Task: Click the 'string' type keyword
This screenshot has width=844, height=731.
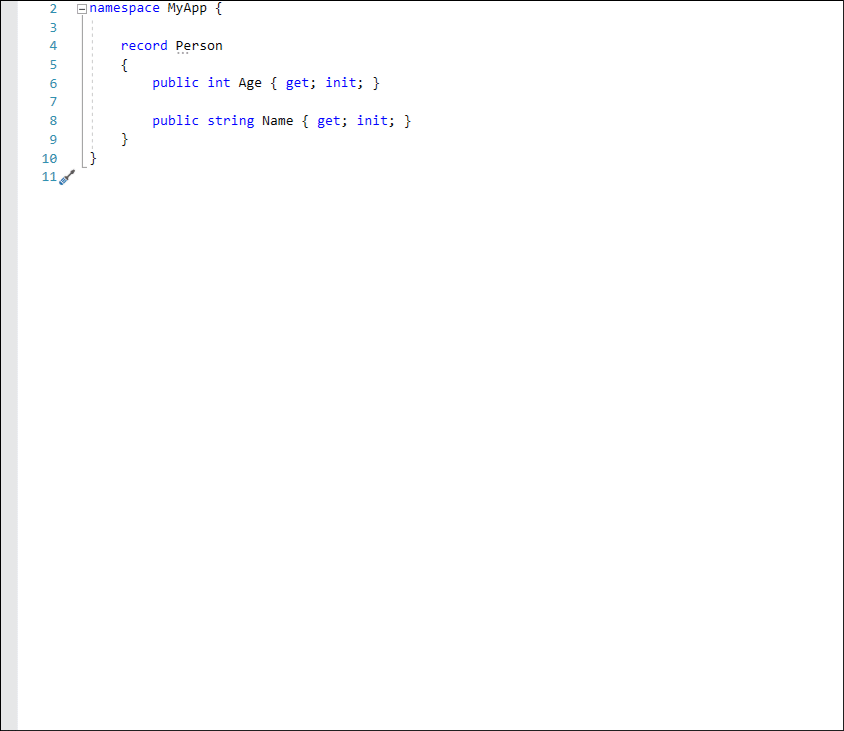Action: pos(230,121)
